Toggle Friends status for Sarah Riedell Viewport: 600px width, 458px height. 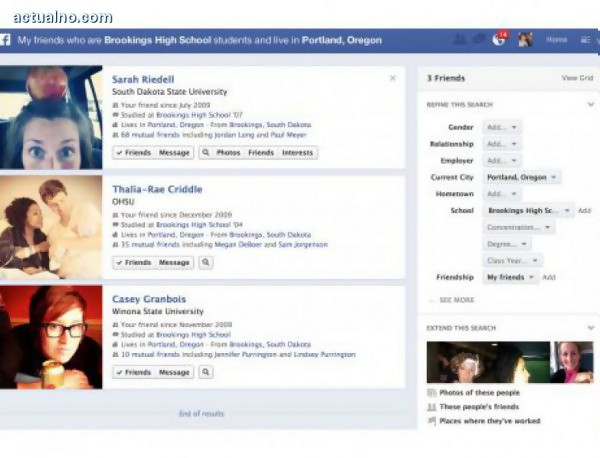point(134,153)
